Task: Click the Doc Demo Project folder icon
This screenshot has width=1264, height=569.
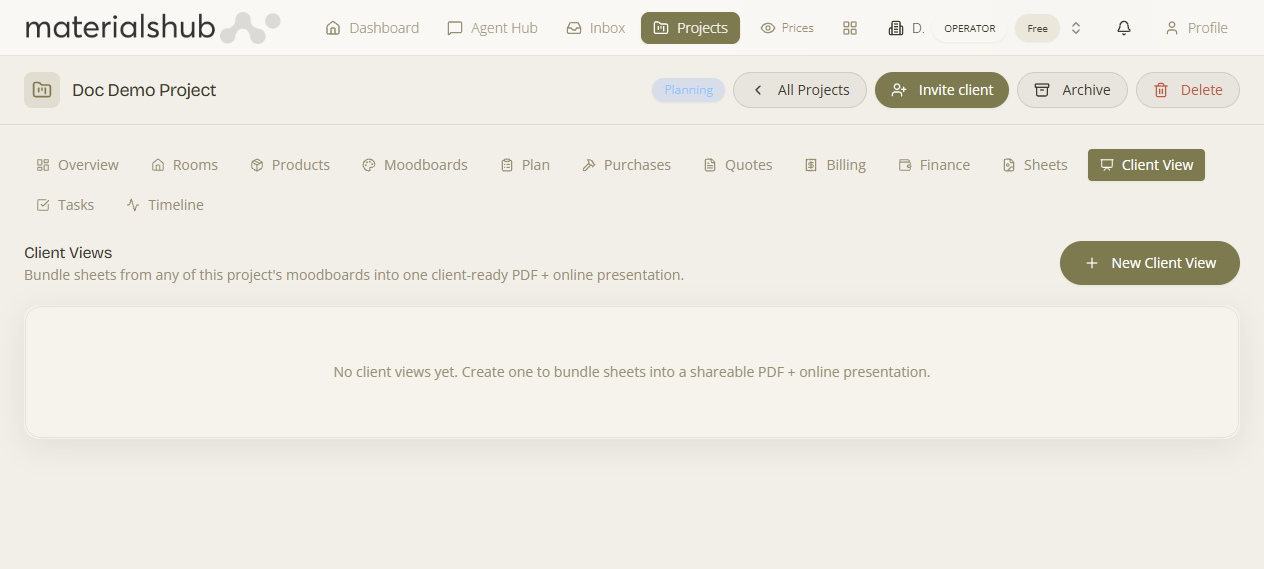Action: [x=42, y=90]
